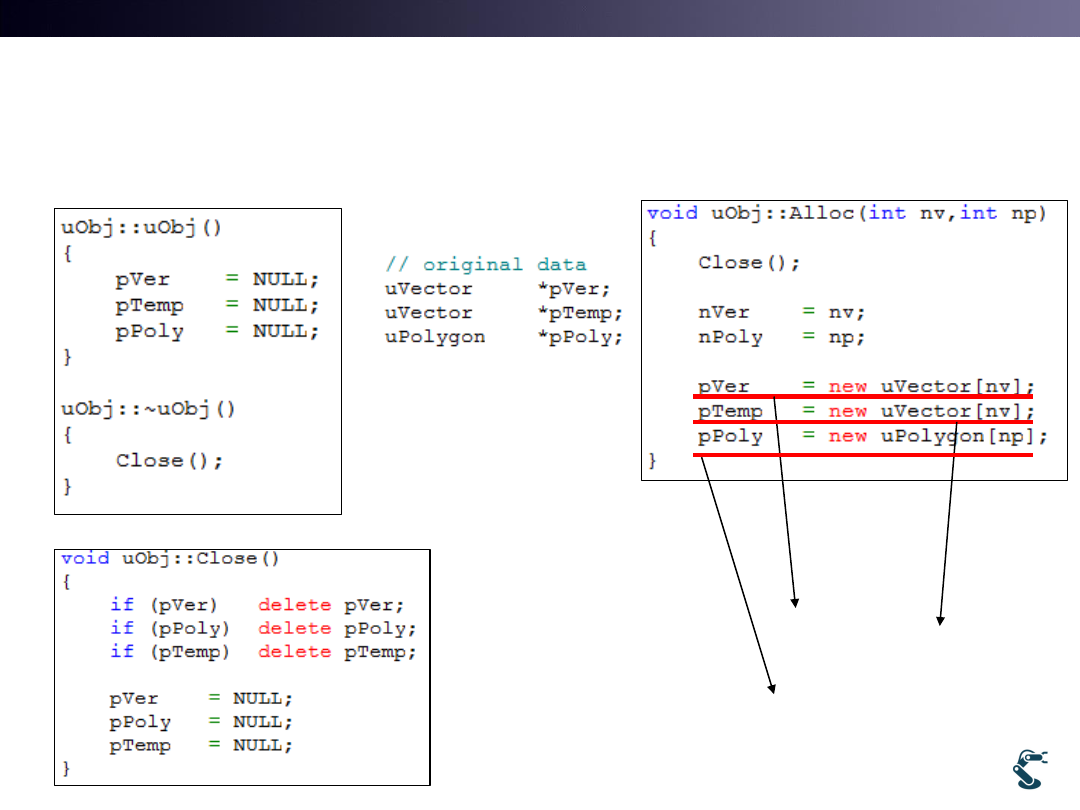Click the "pPoly = new uPolygon[np]" line

872,436
